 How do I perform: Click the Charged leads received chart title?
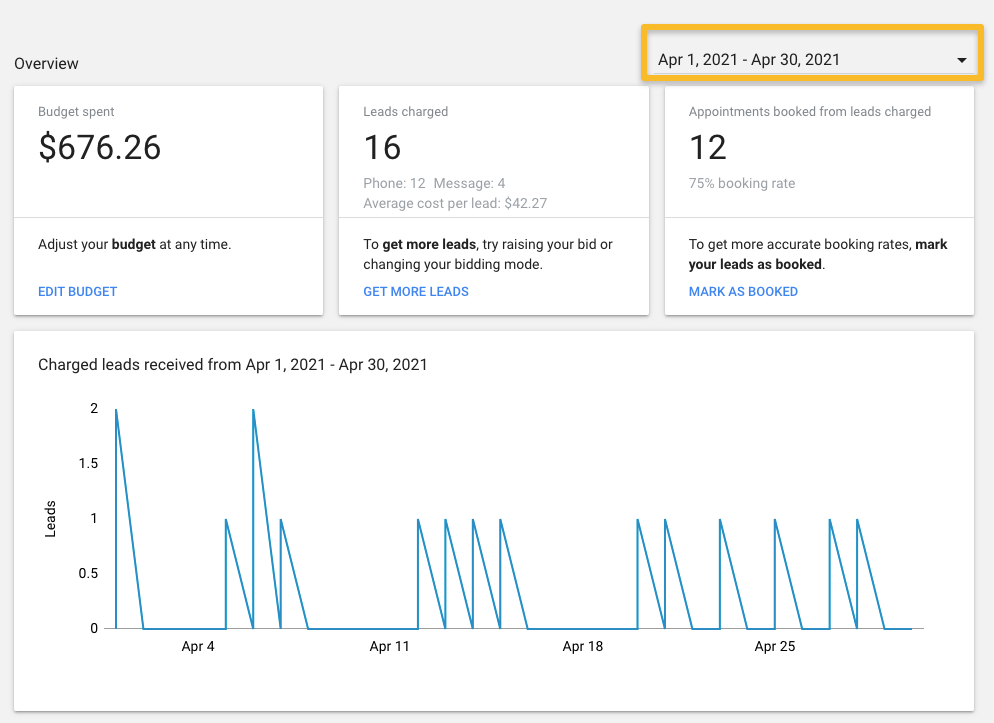232,365
